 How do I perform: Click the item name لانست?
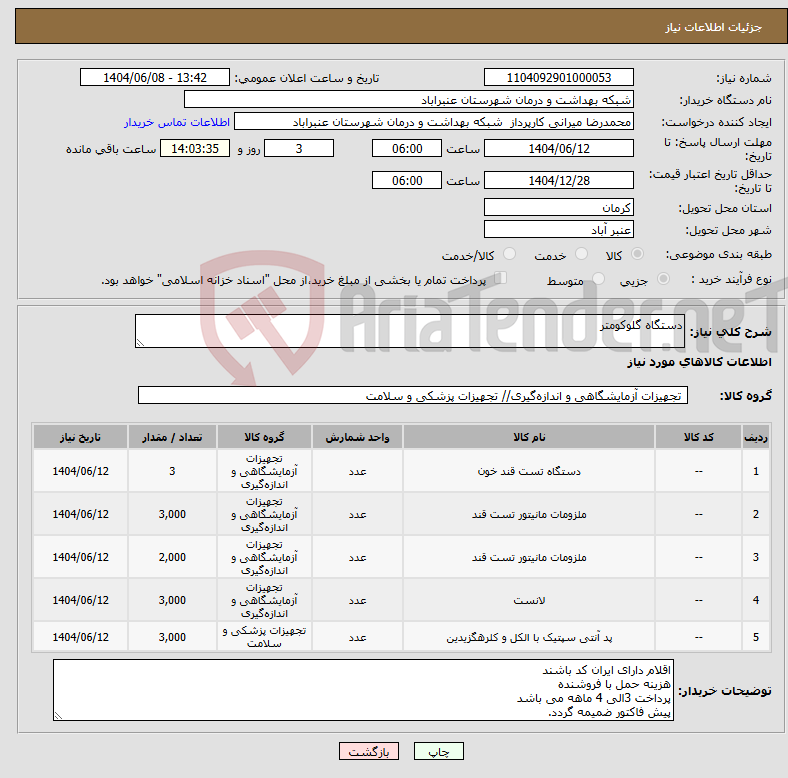tap(529, 600)
